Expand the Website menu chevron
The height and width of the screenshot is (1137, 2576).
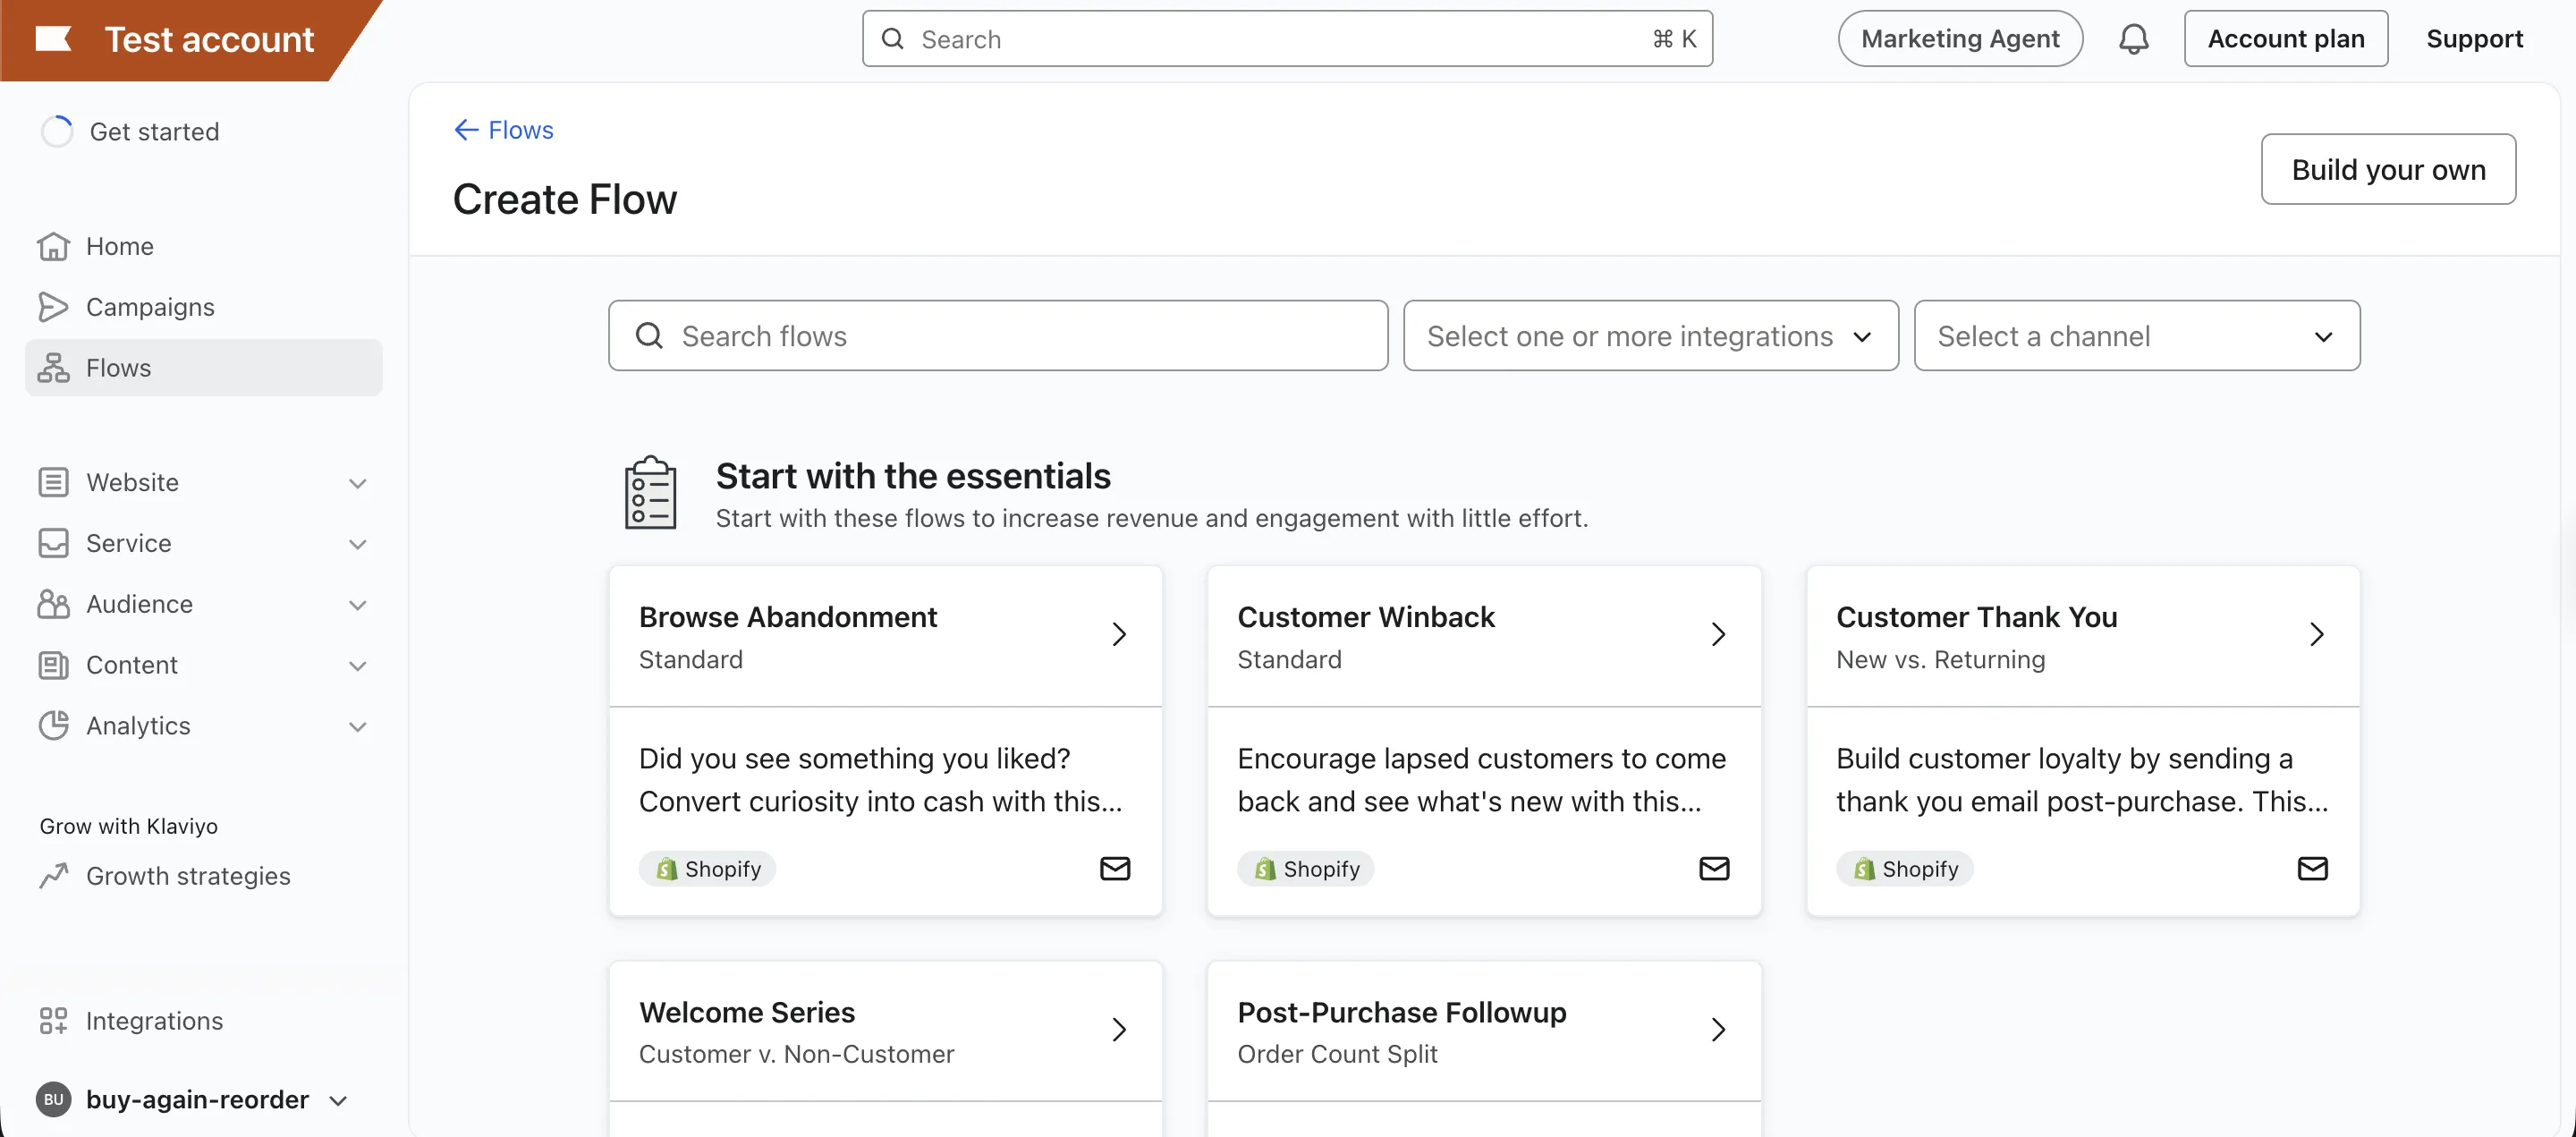(358, 484)
